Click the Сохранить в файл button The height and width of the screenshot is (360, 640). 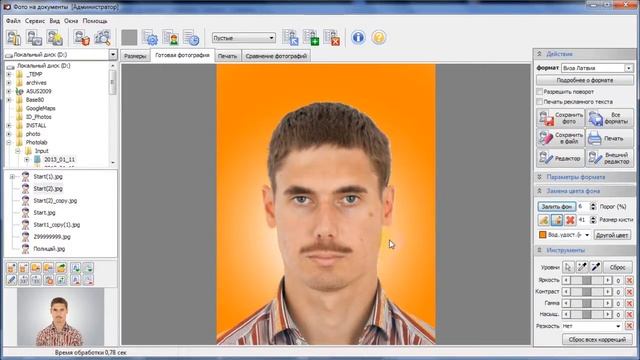coord(560,138)
